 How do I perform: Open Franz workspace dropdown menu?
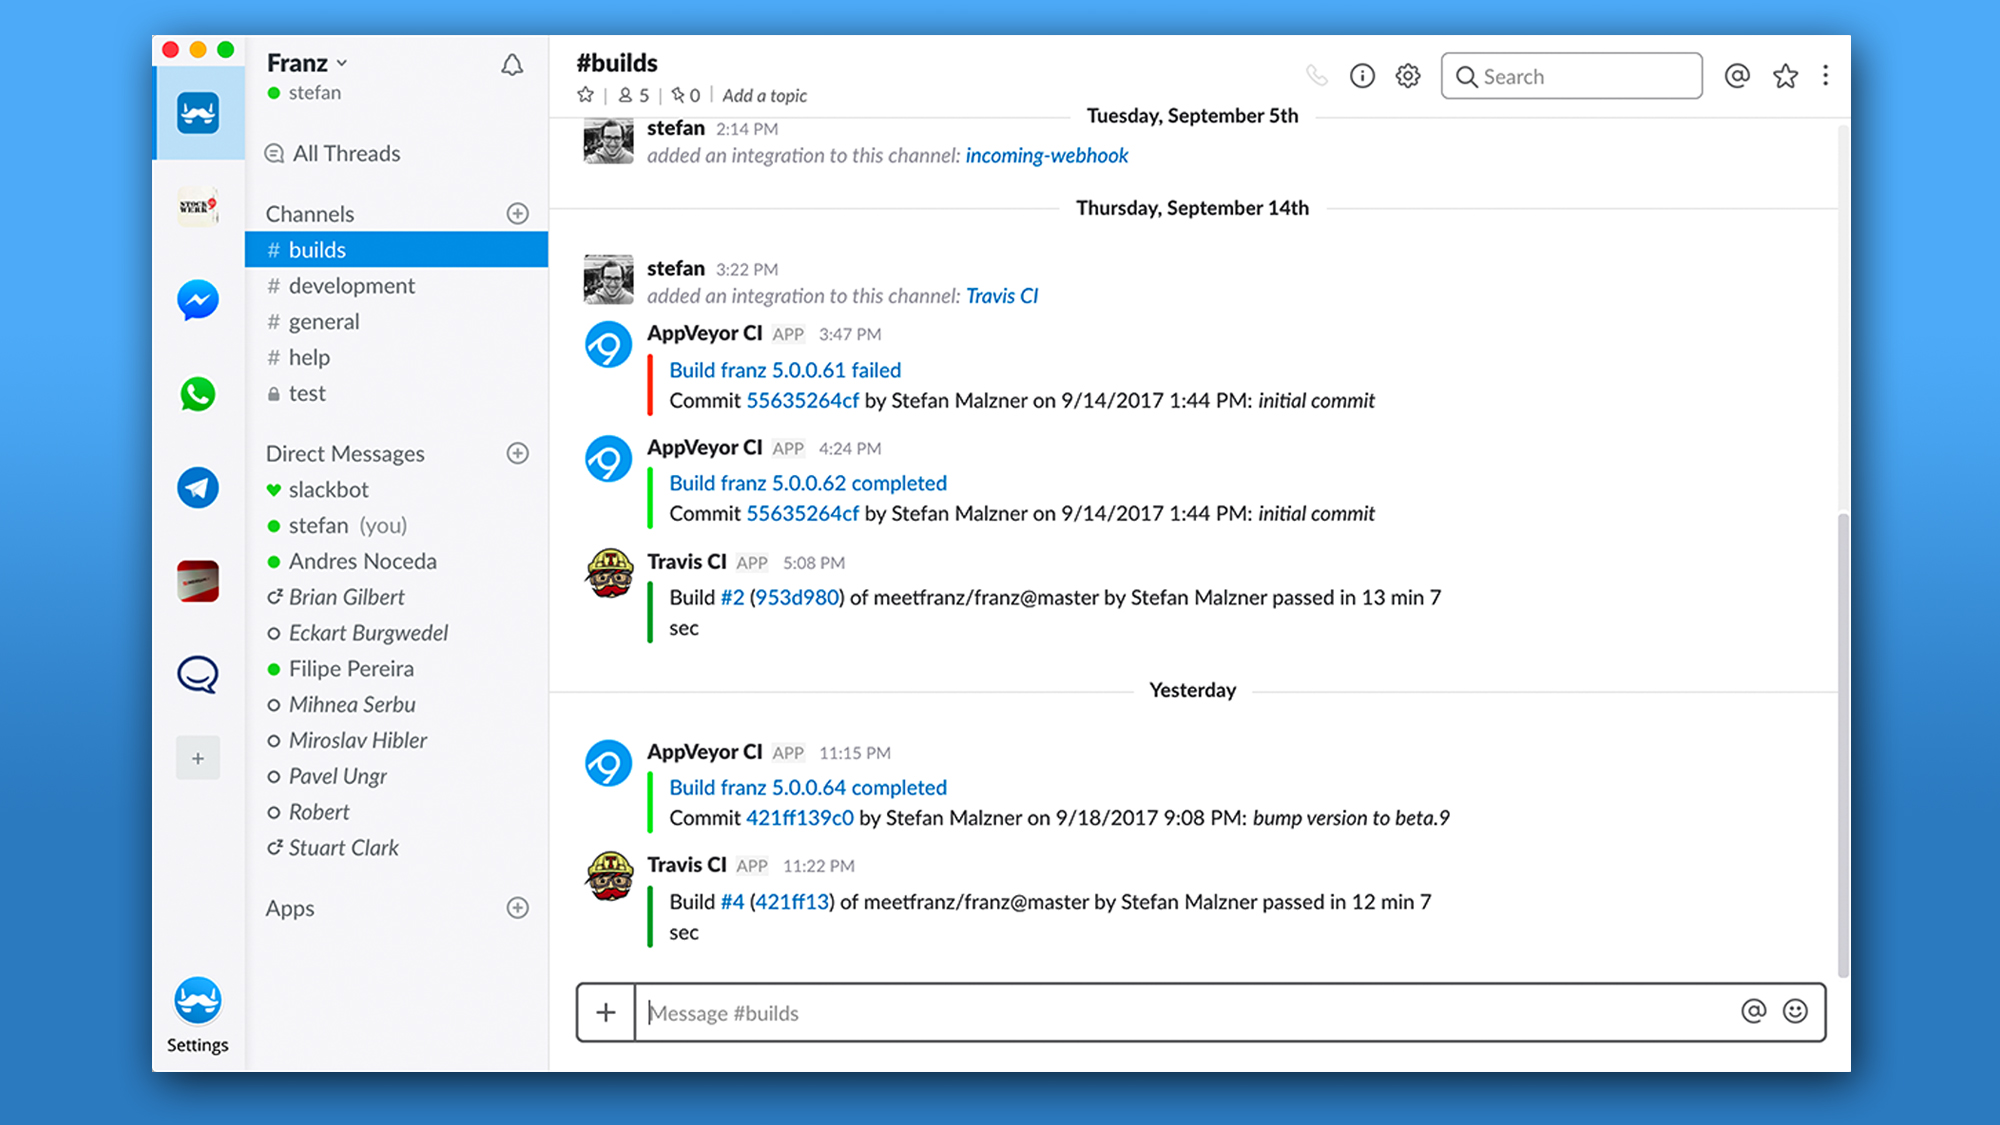[x=308, y=63]
